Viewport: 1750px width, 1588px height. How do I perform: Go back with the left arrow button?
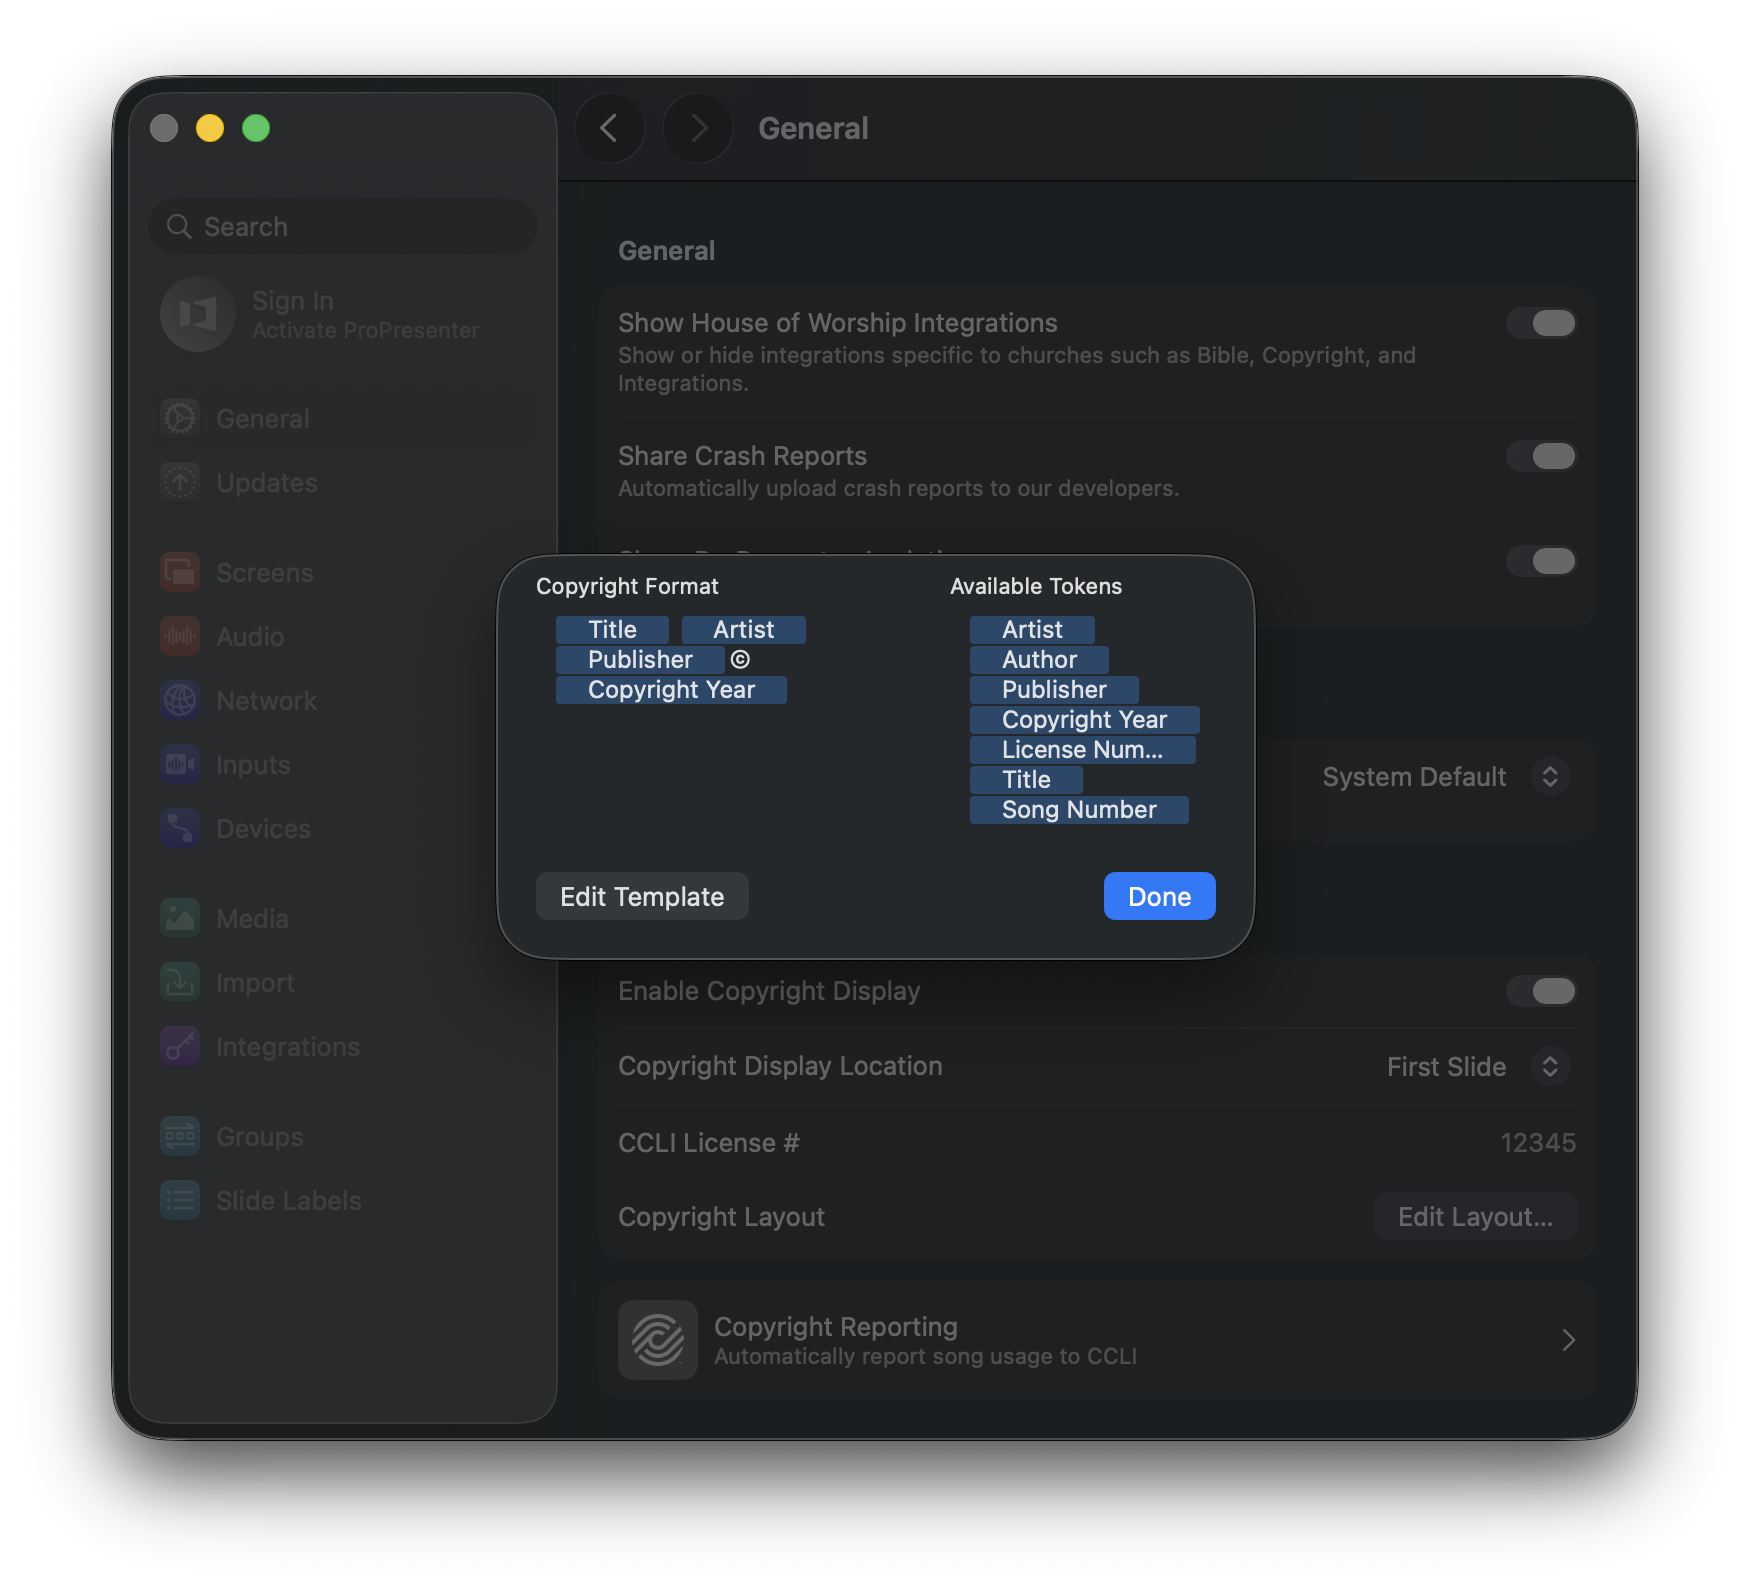[x=609, y=128]
